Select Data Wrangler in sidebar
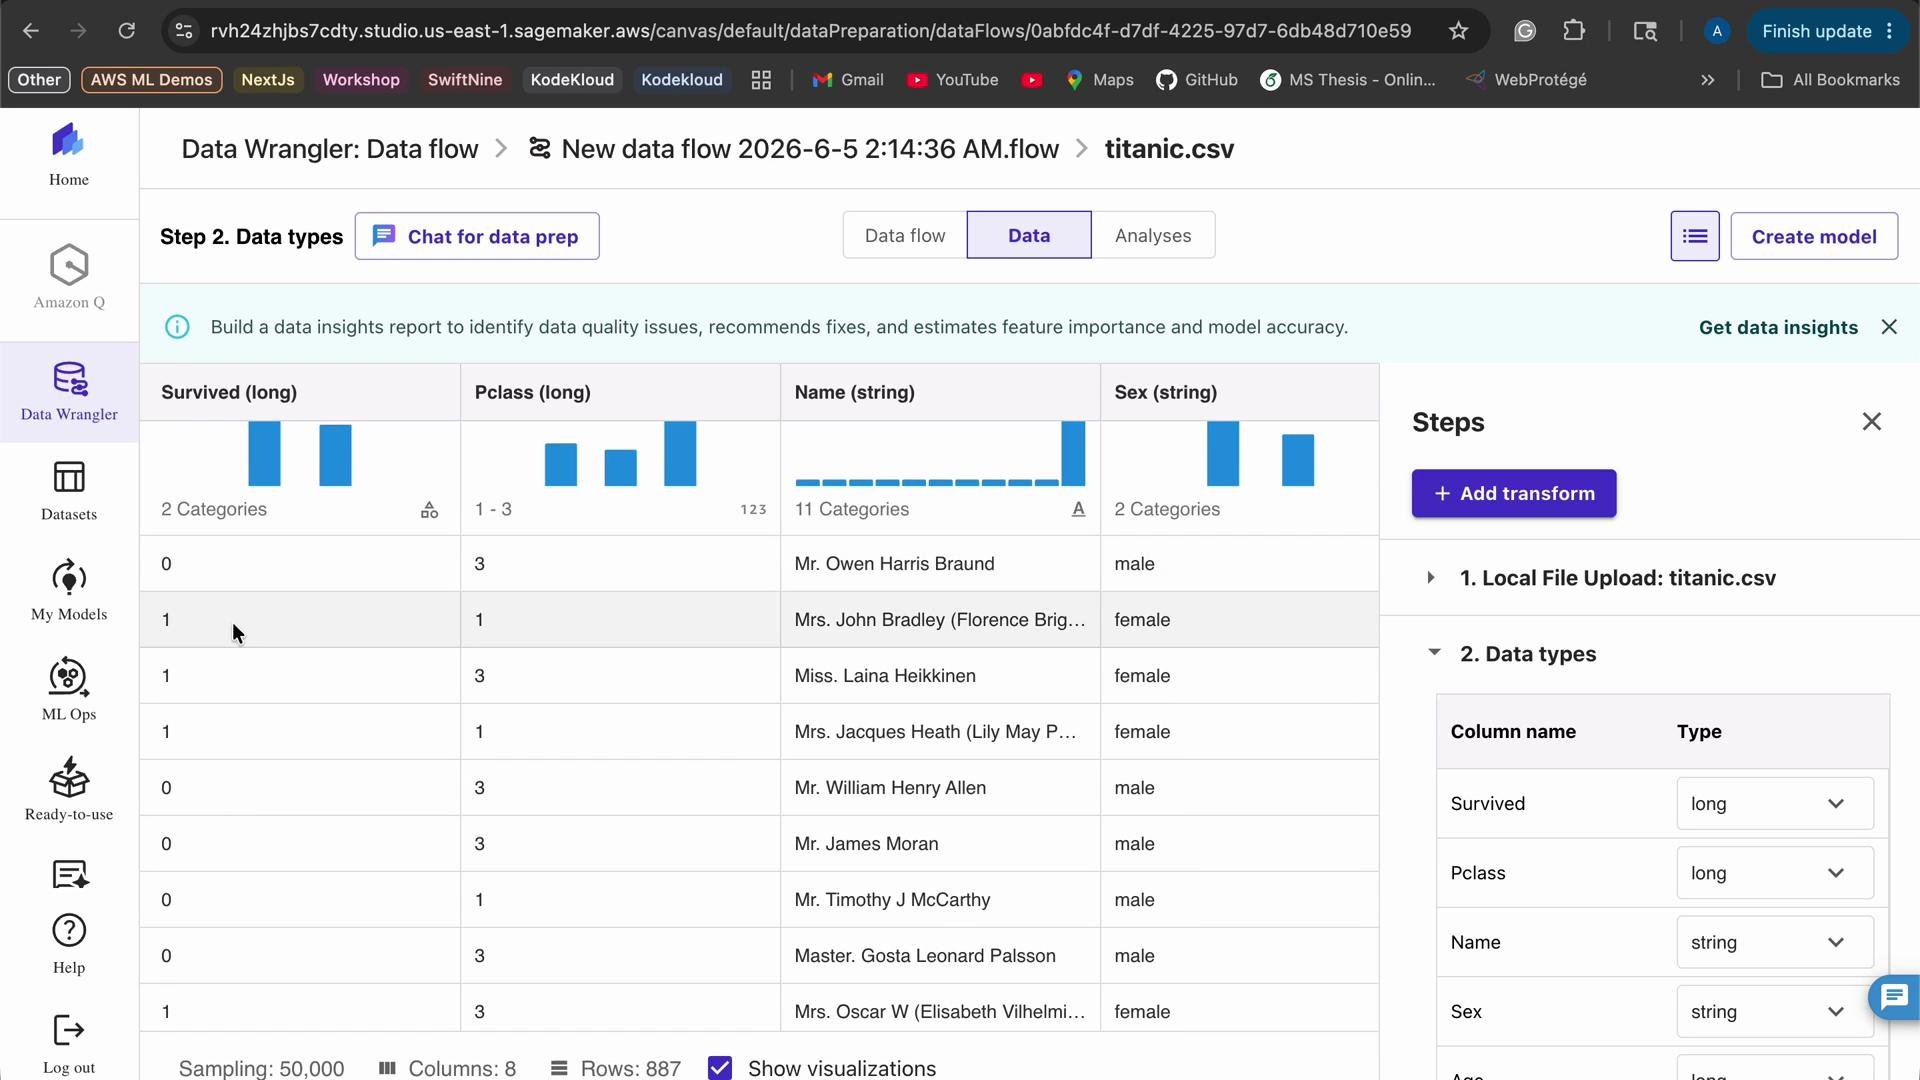 point(69,391)
